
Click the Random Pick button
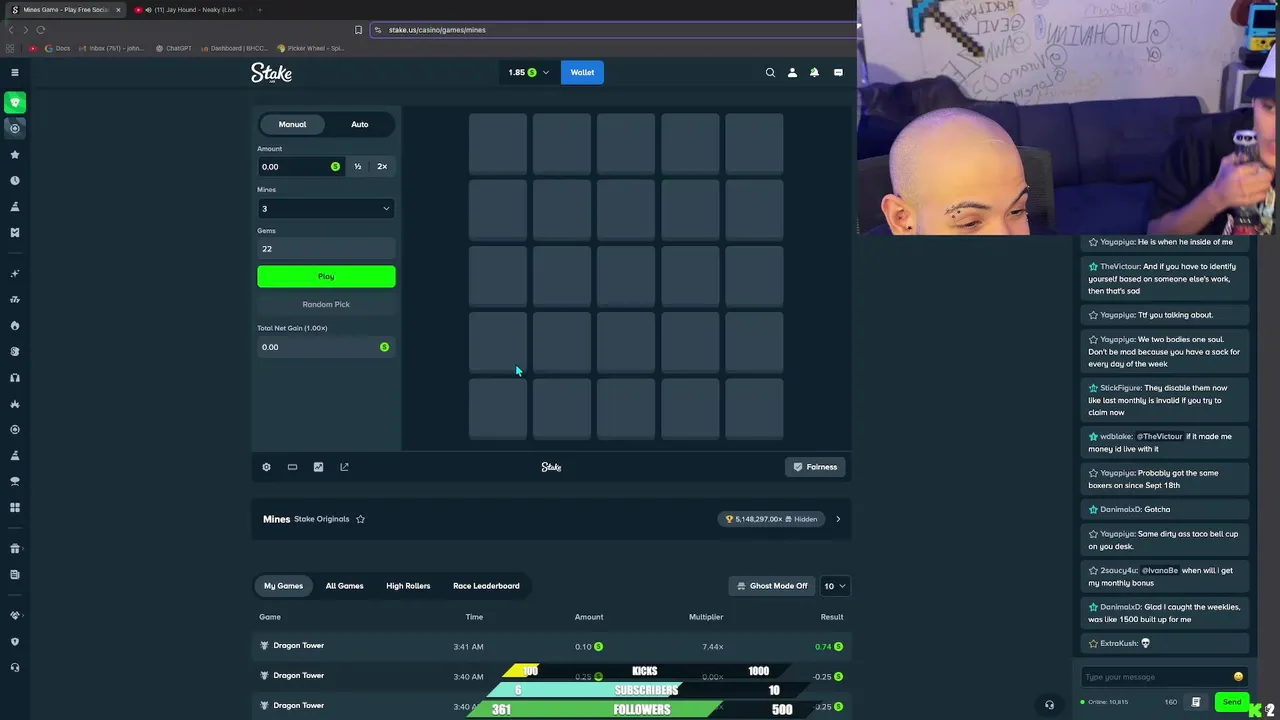(326, 304)
